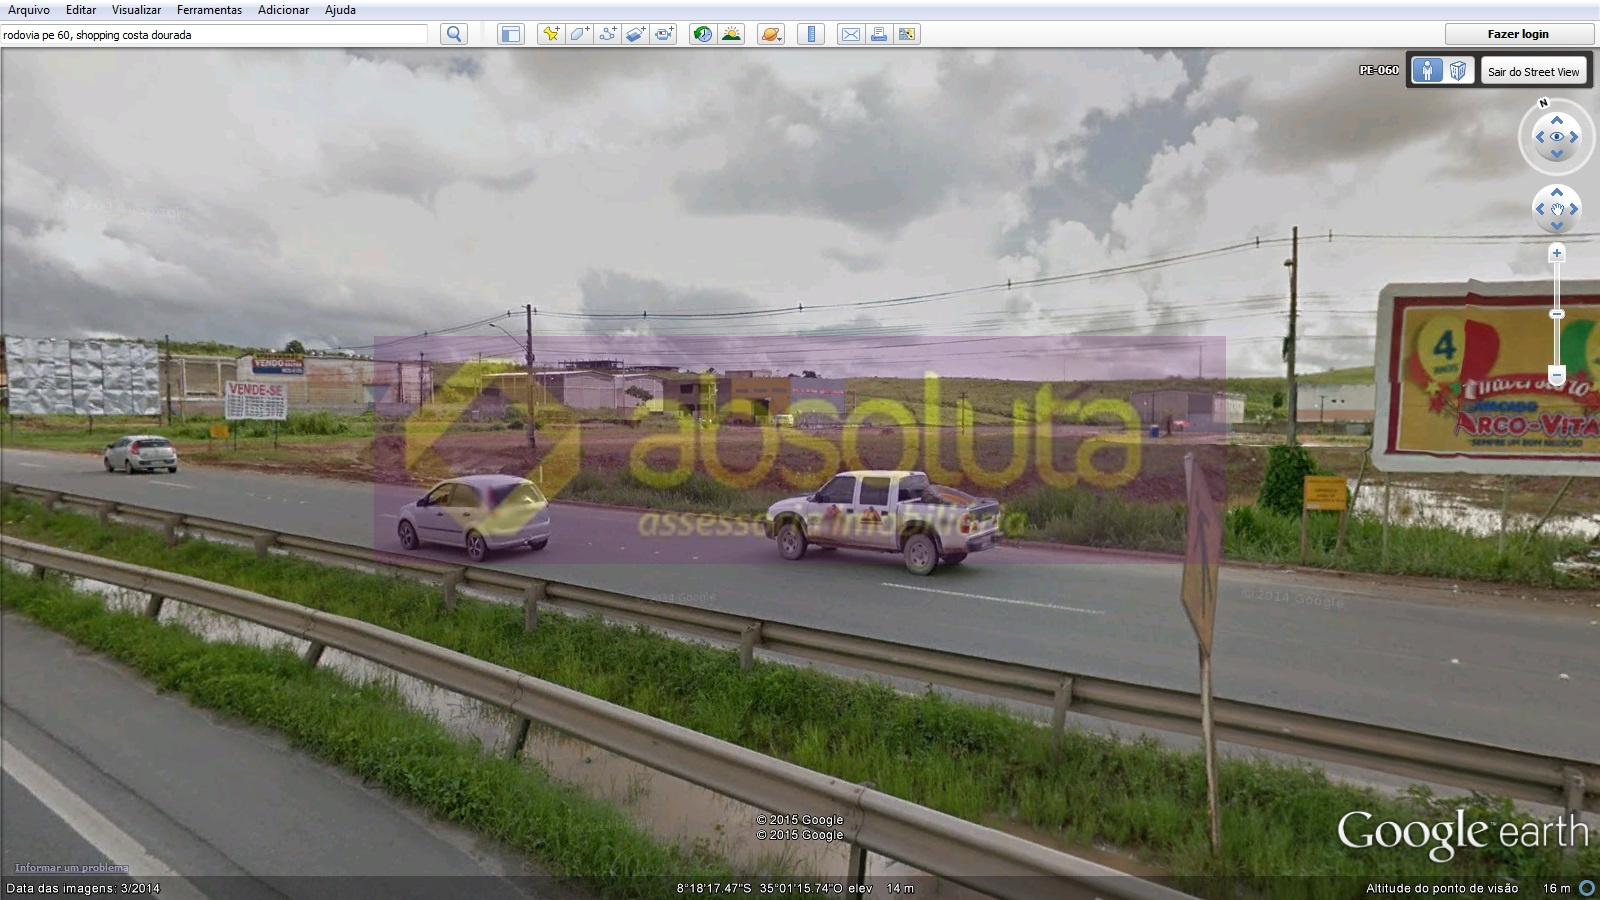The image size is (1600, 900).
Task: Click the zoom slider handle
Action: (x=1557, y=315)
